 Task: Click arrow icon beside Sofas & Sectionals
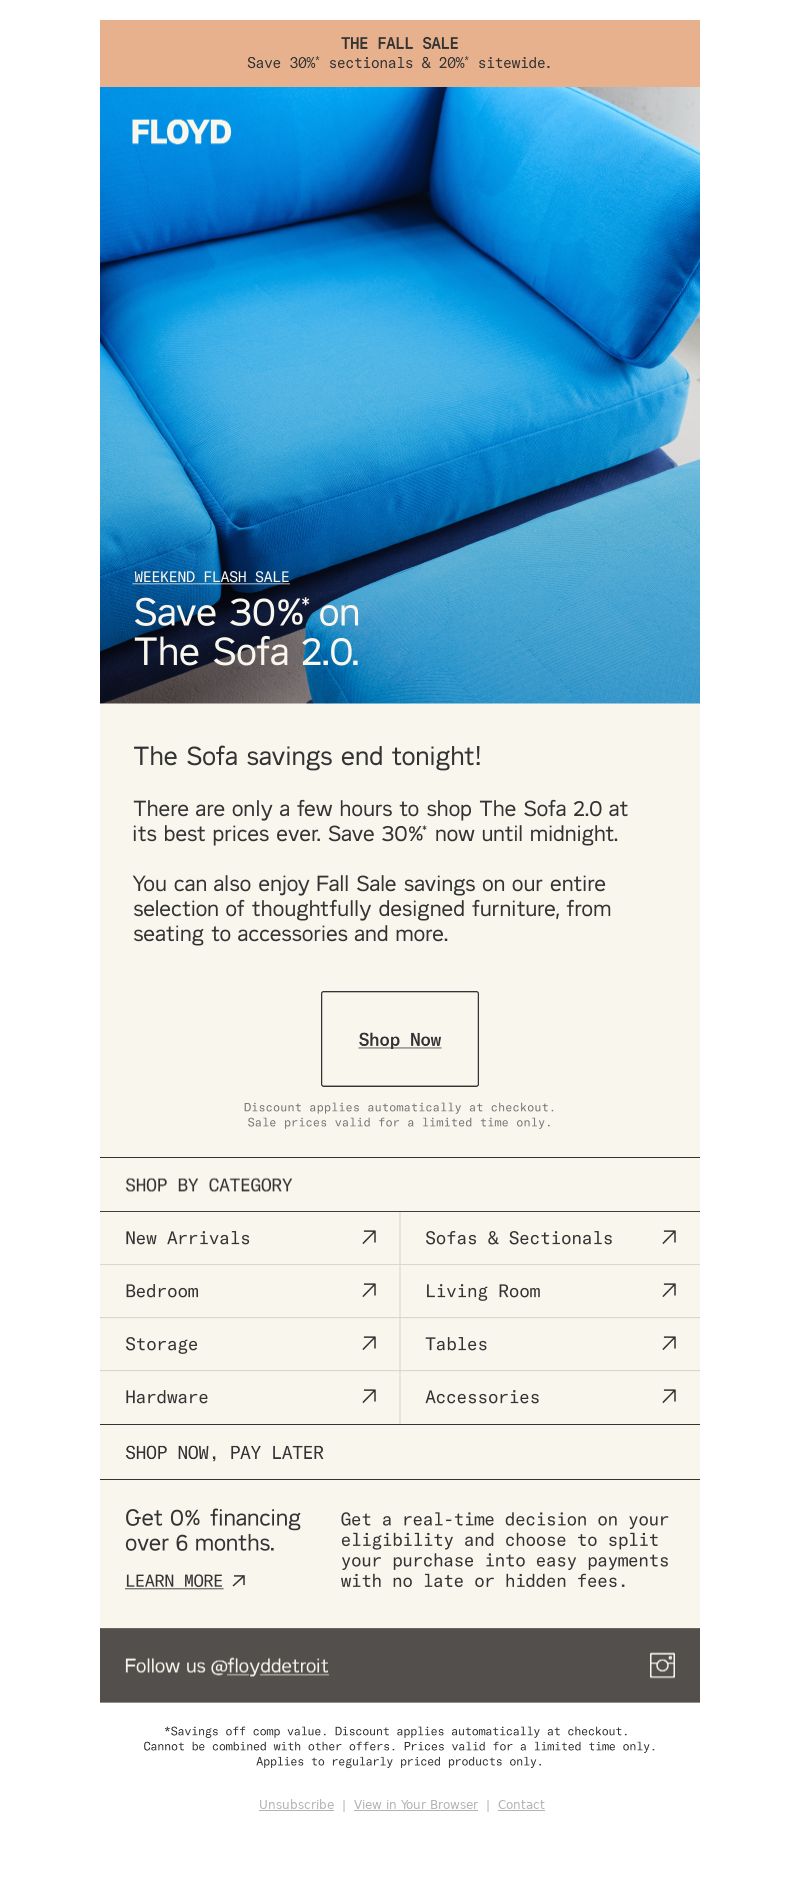tap(669, 1237)
